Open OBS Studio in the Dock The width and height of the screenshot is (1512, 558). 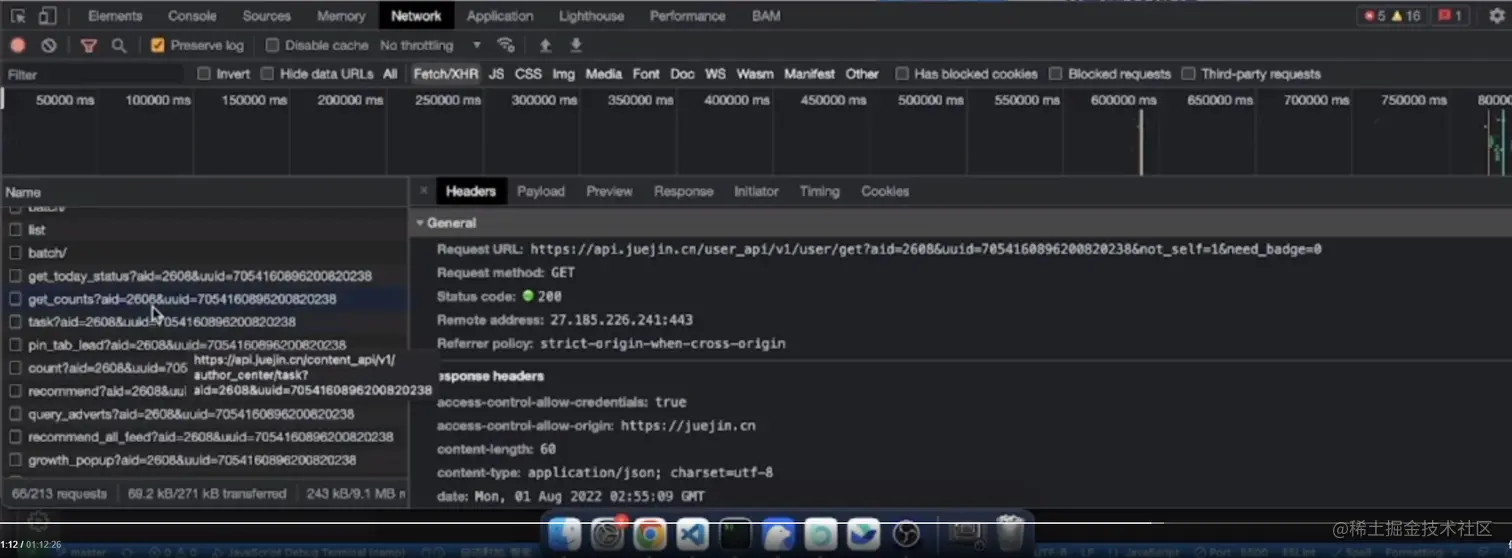(x=906, y=534)
